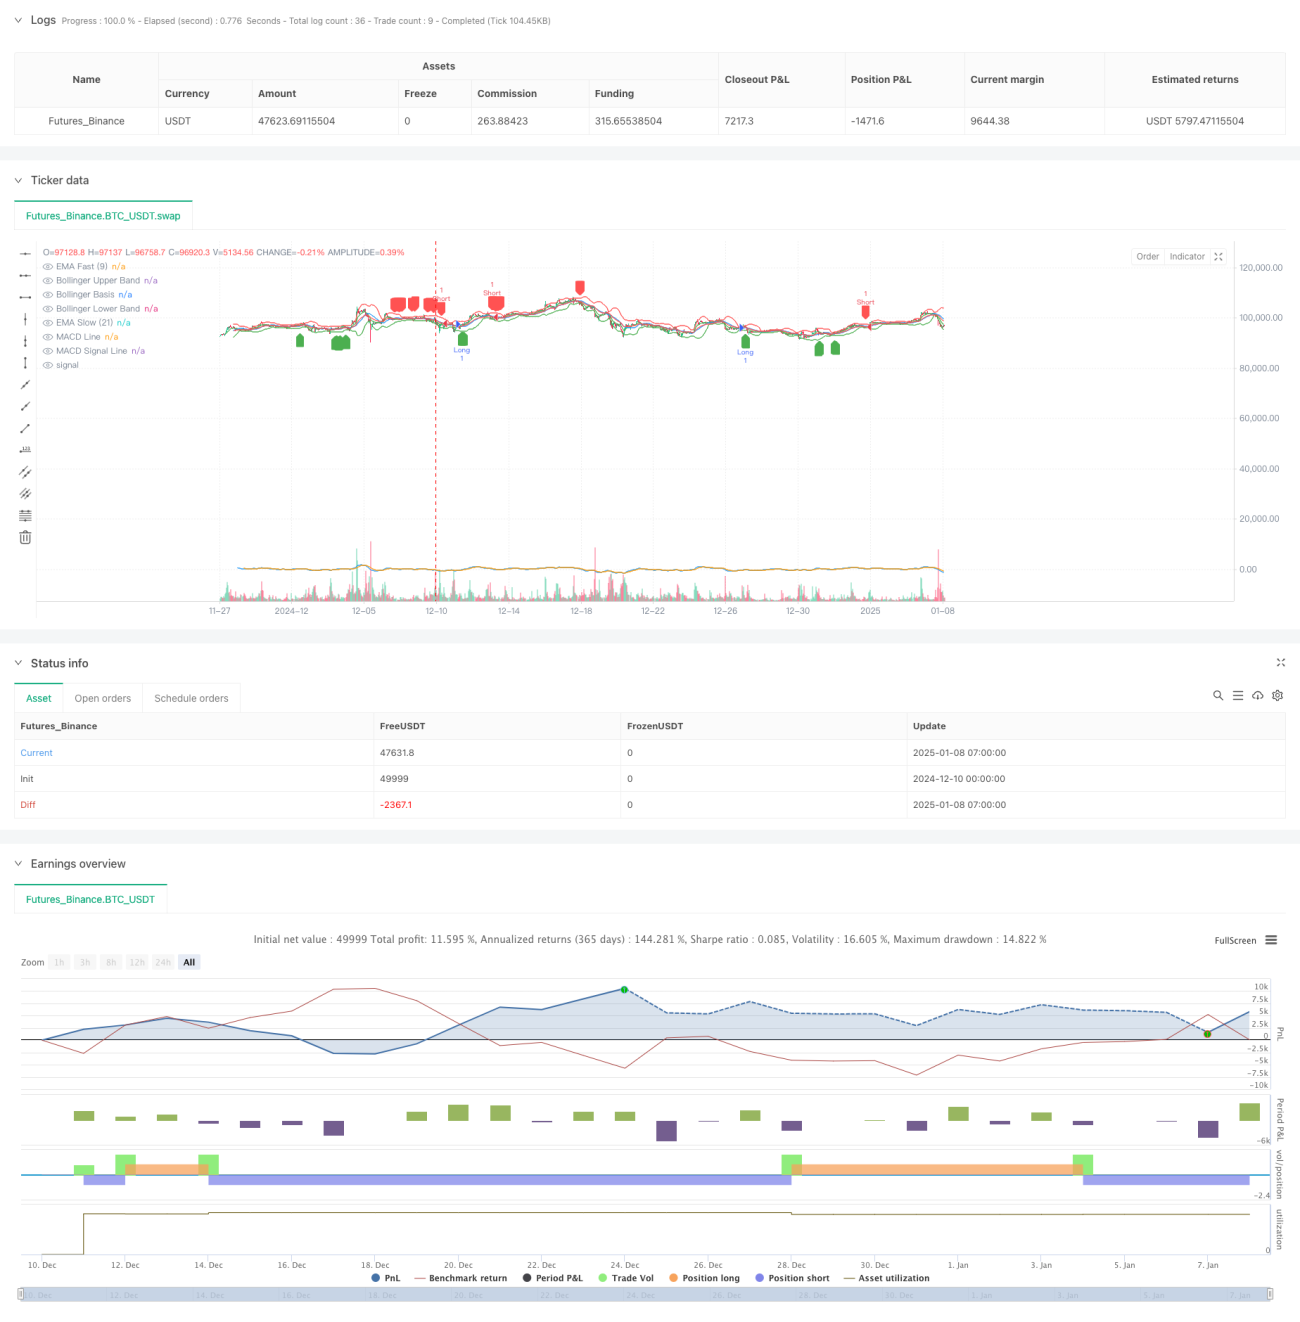Select the horizontal straight line drawing tool

(25, 253)
